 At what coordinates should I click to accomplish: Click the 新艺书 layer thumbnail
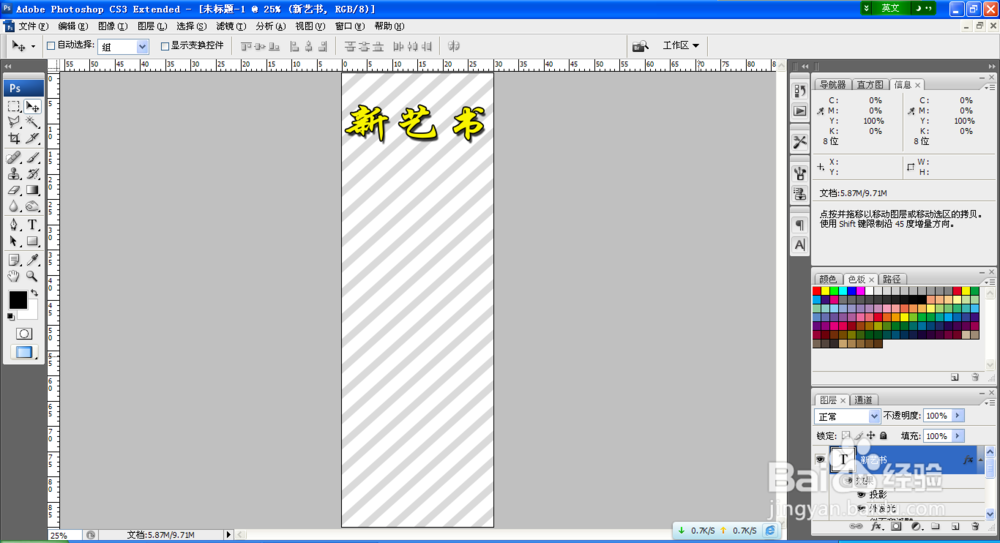click(x=843, y=459)
